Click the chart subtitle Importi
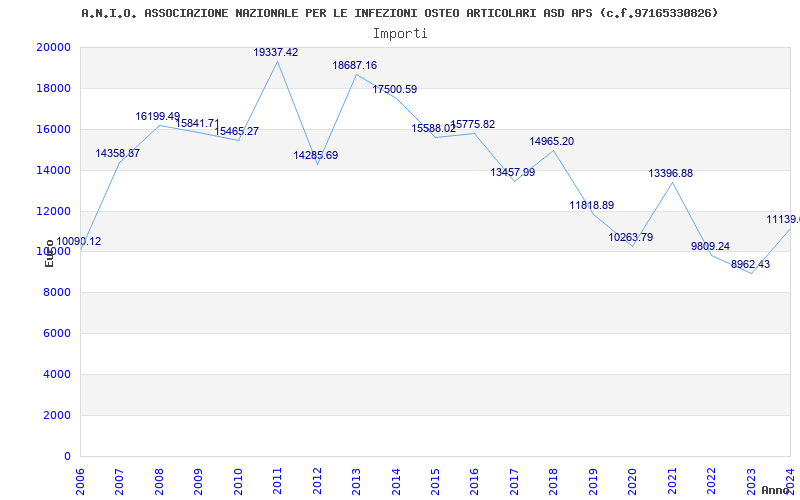The height and width of the screenshot is (500, 800). tap(400, 34)
